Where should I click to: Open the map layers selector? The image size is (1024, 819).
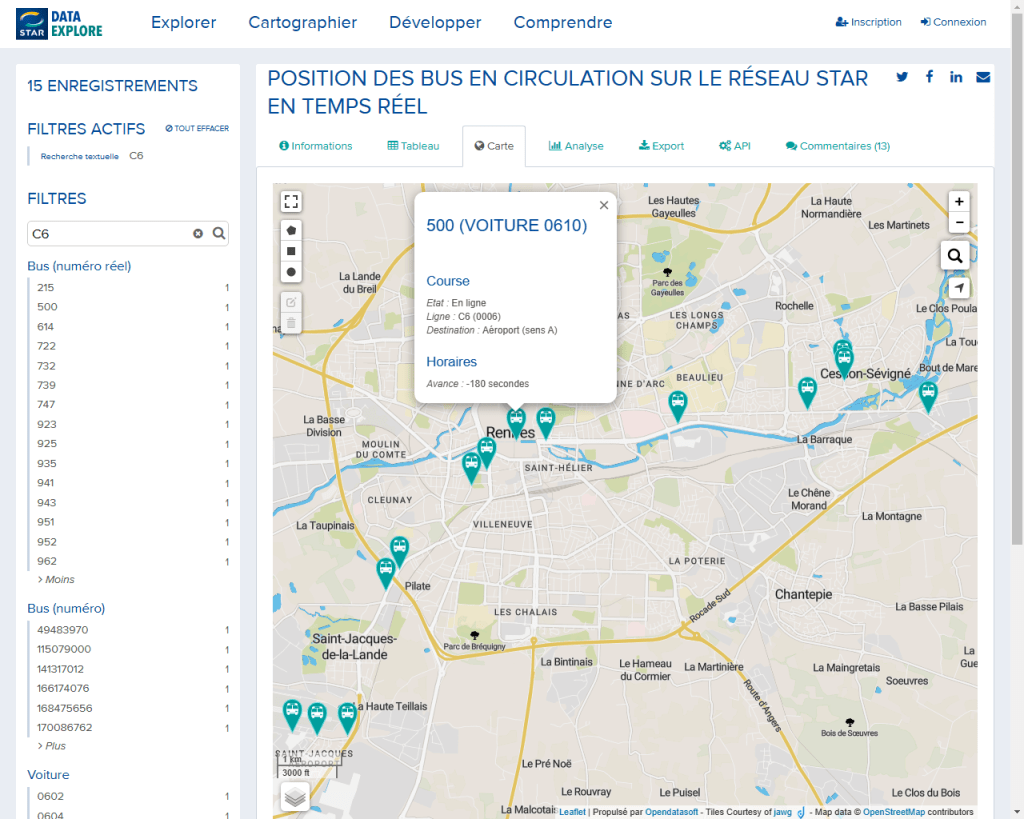294,796
